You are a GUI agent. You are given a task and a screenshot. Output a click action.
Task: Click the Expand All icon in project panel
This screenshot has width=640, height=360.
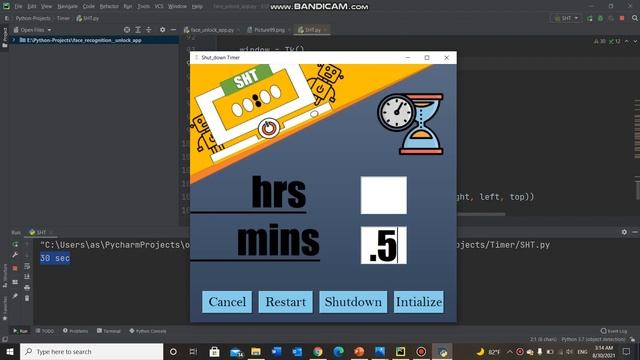pos(138,30)
